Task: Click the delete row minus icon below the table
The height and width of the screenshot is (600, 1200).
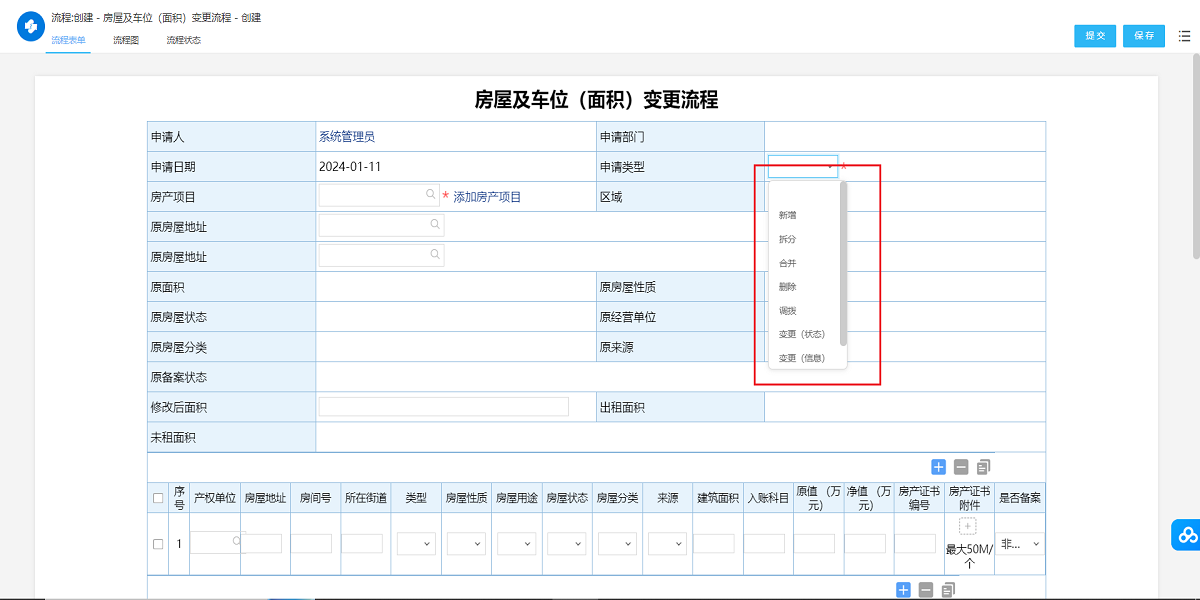Action: pyautogui.click(x=926, y=591)
